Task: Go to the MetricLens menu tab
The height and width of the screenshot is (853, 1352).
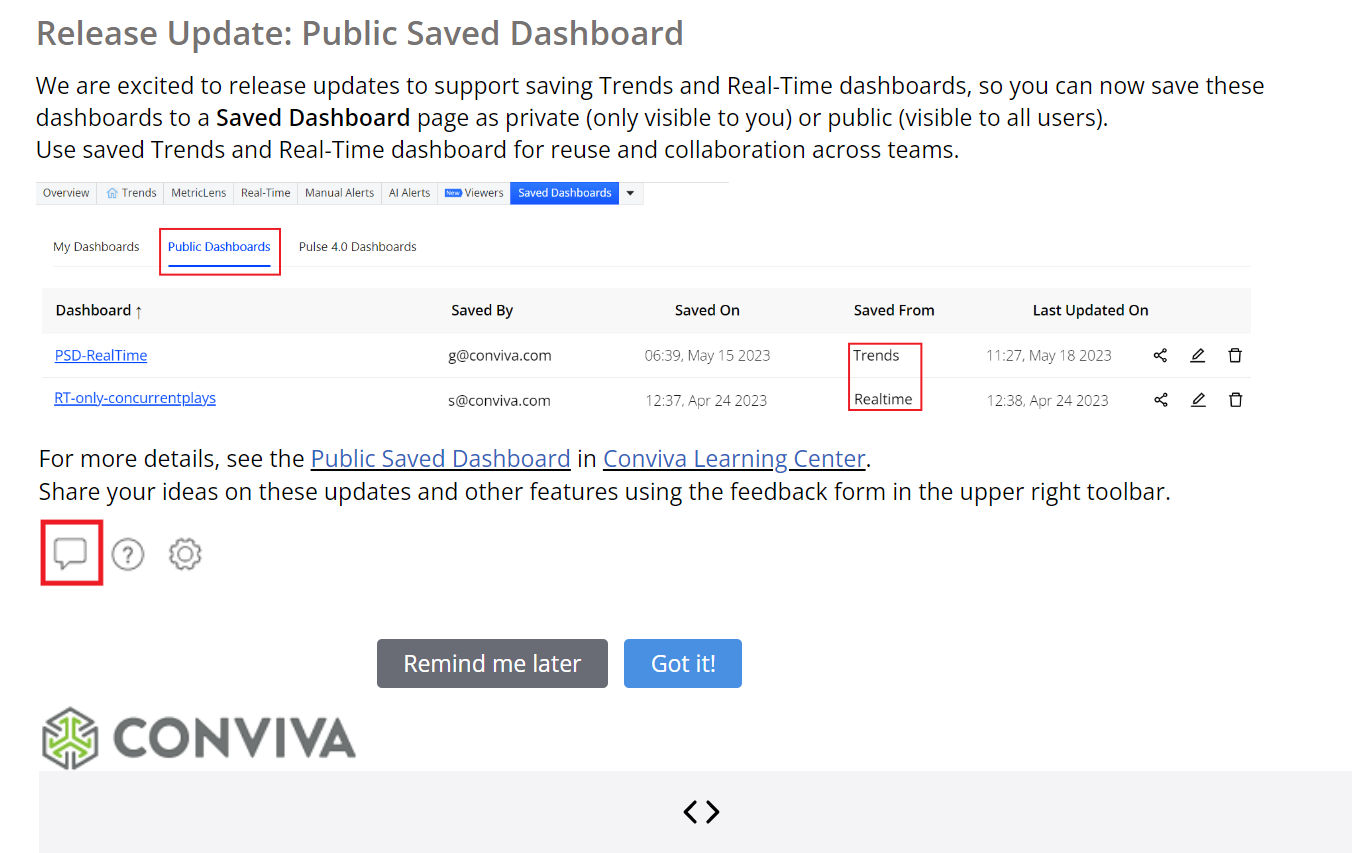Action: click(x=198, y=194)
